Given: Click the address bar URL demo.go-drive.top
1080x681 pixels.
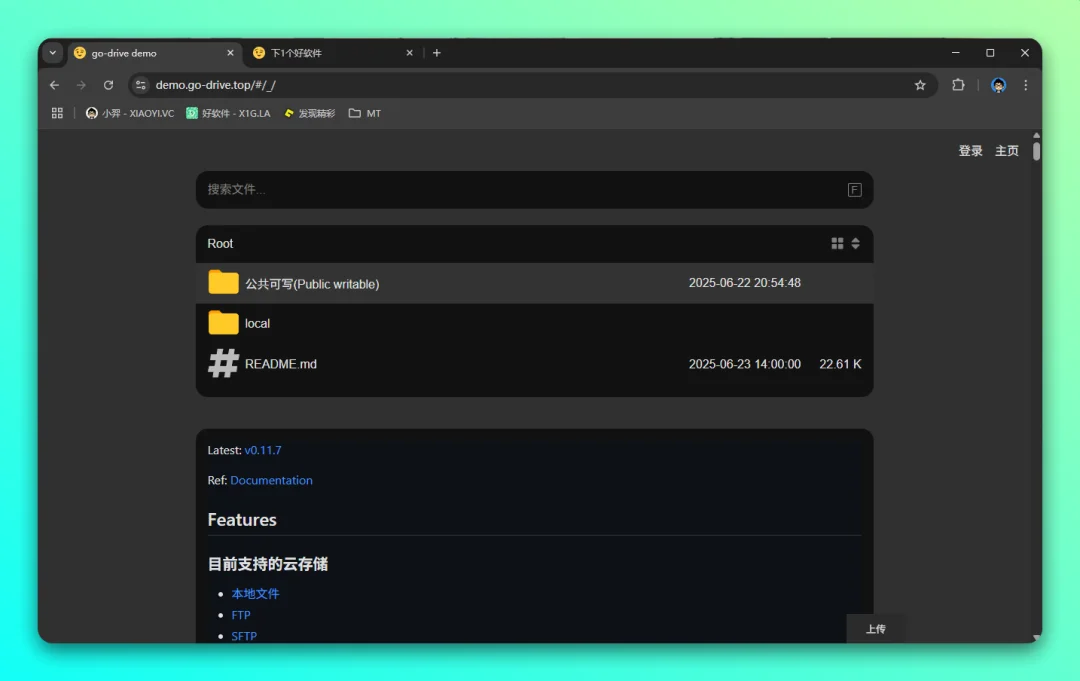Looking at the screenshot, I should pyautogui.click(x=216, y=85).
